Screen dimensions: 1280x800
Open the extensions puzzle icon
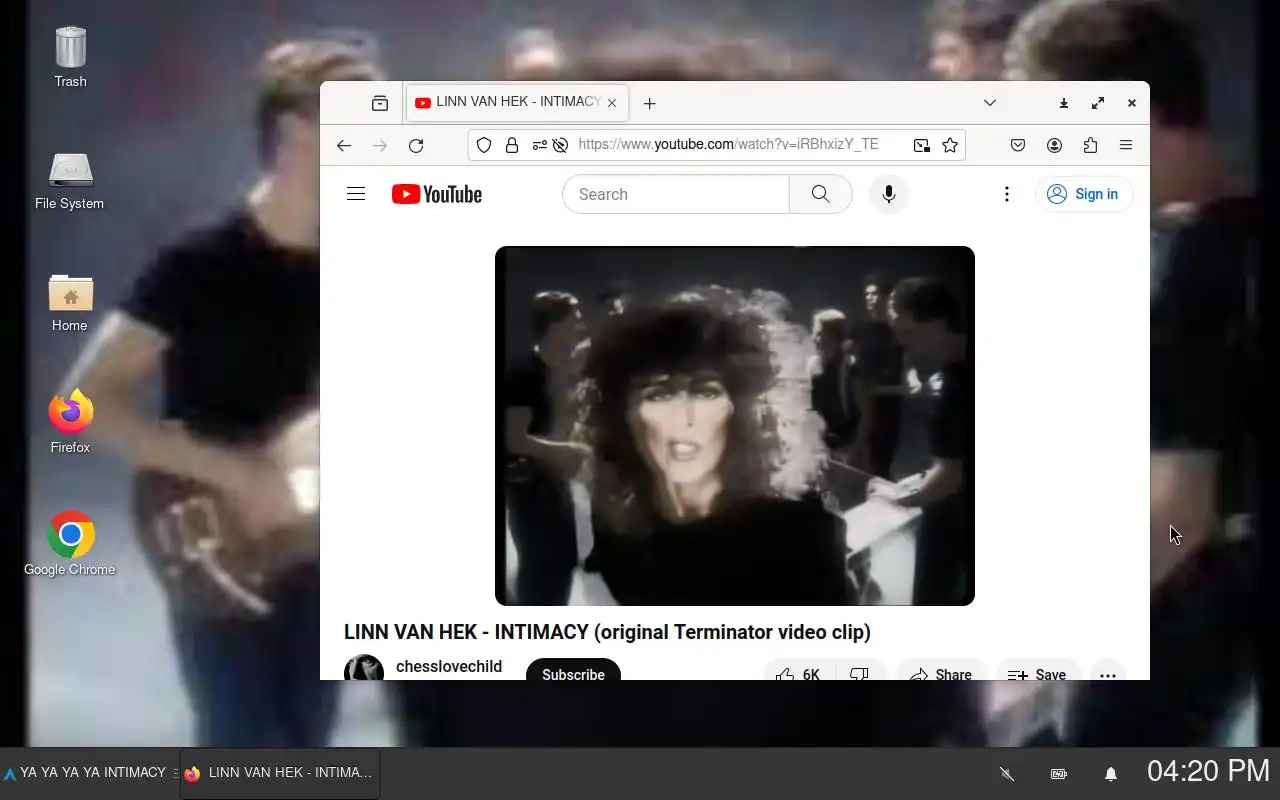tap(1090, 145)
